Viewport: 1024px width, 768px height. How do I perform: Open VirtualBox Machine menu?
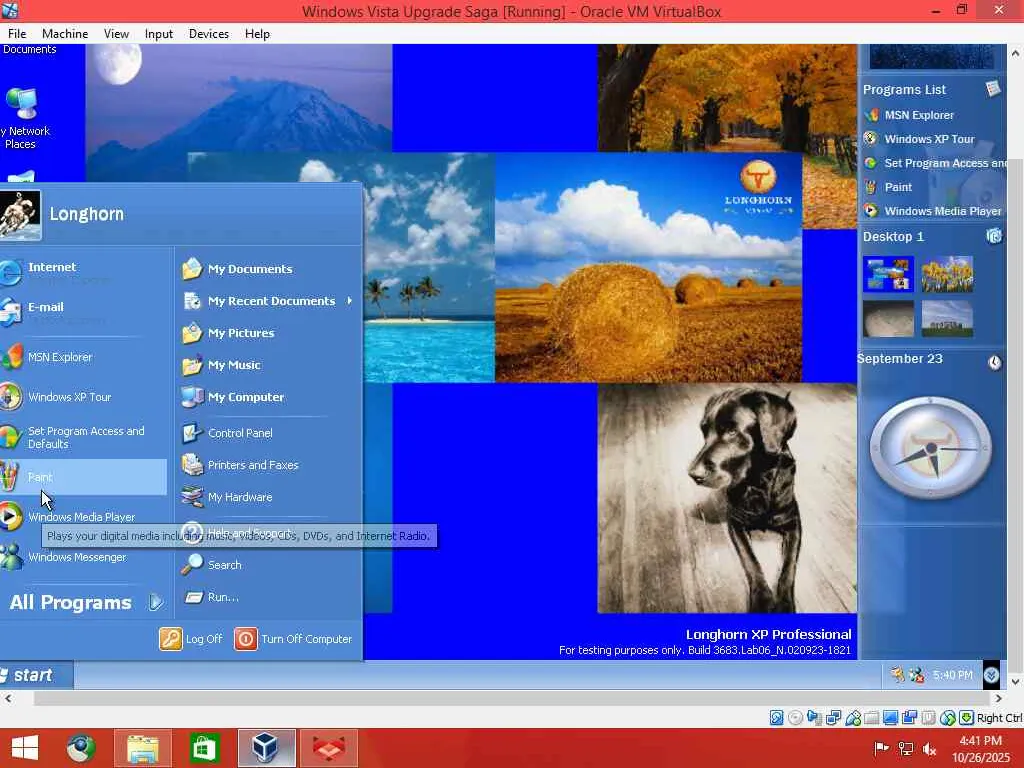(65, 34)
